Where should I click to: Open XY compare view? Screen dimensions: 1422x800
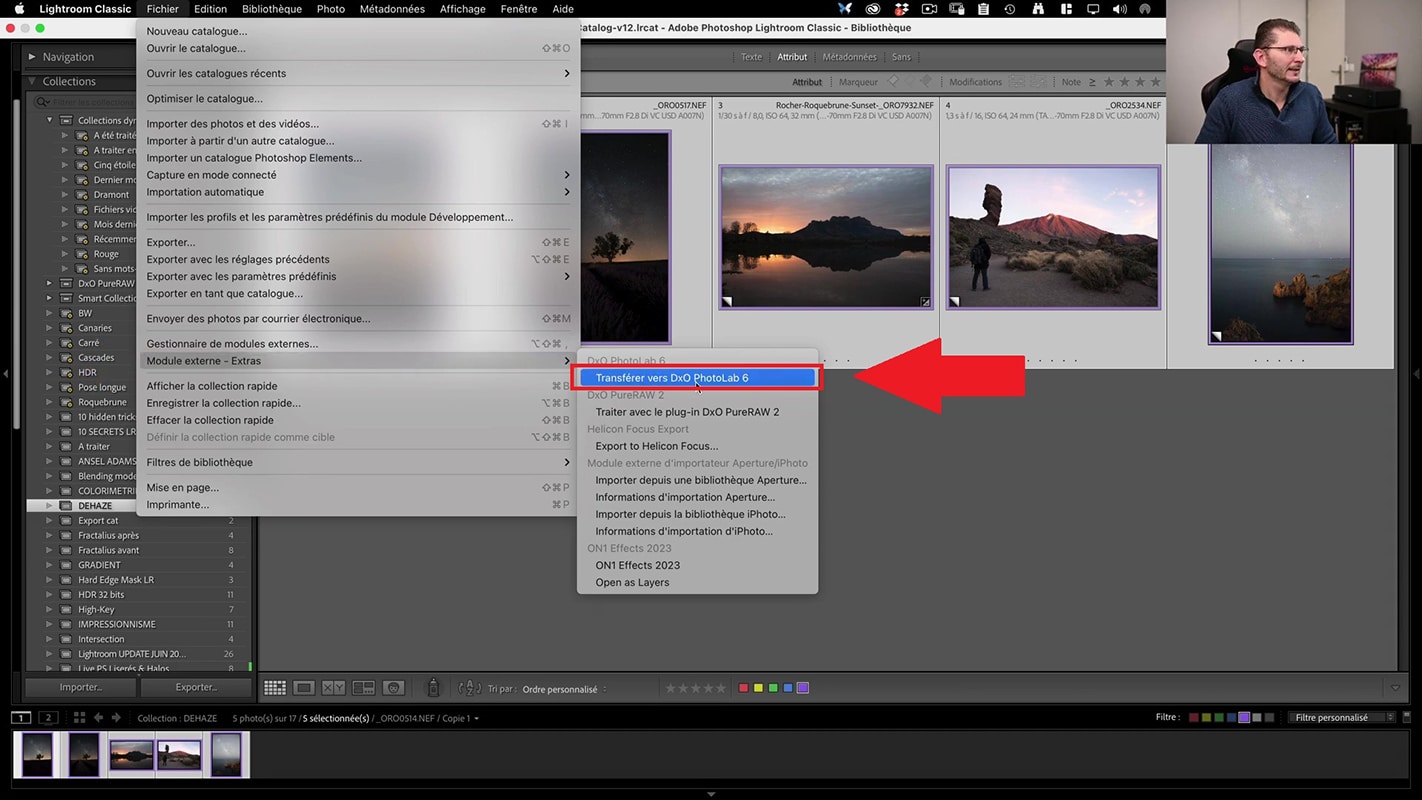(334, 688)
